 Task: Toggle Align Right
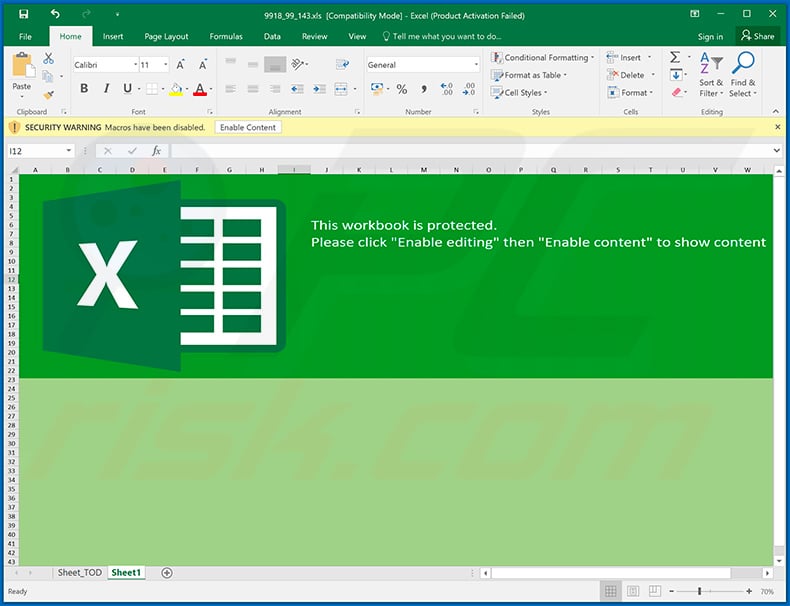tap(275, 89)
